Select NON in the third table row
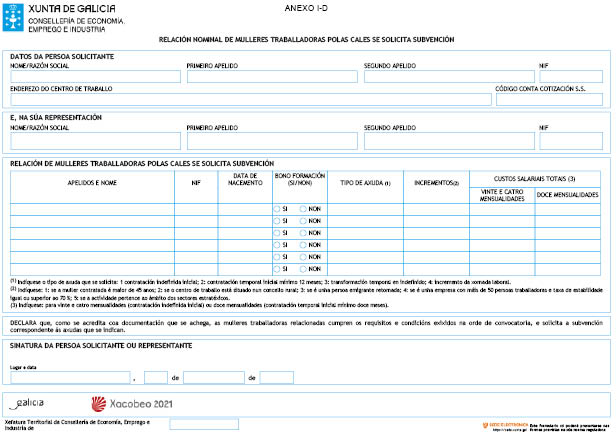 pyautogui.click(x=303, y=232)
